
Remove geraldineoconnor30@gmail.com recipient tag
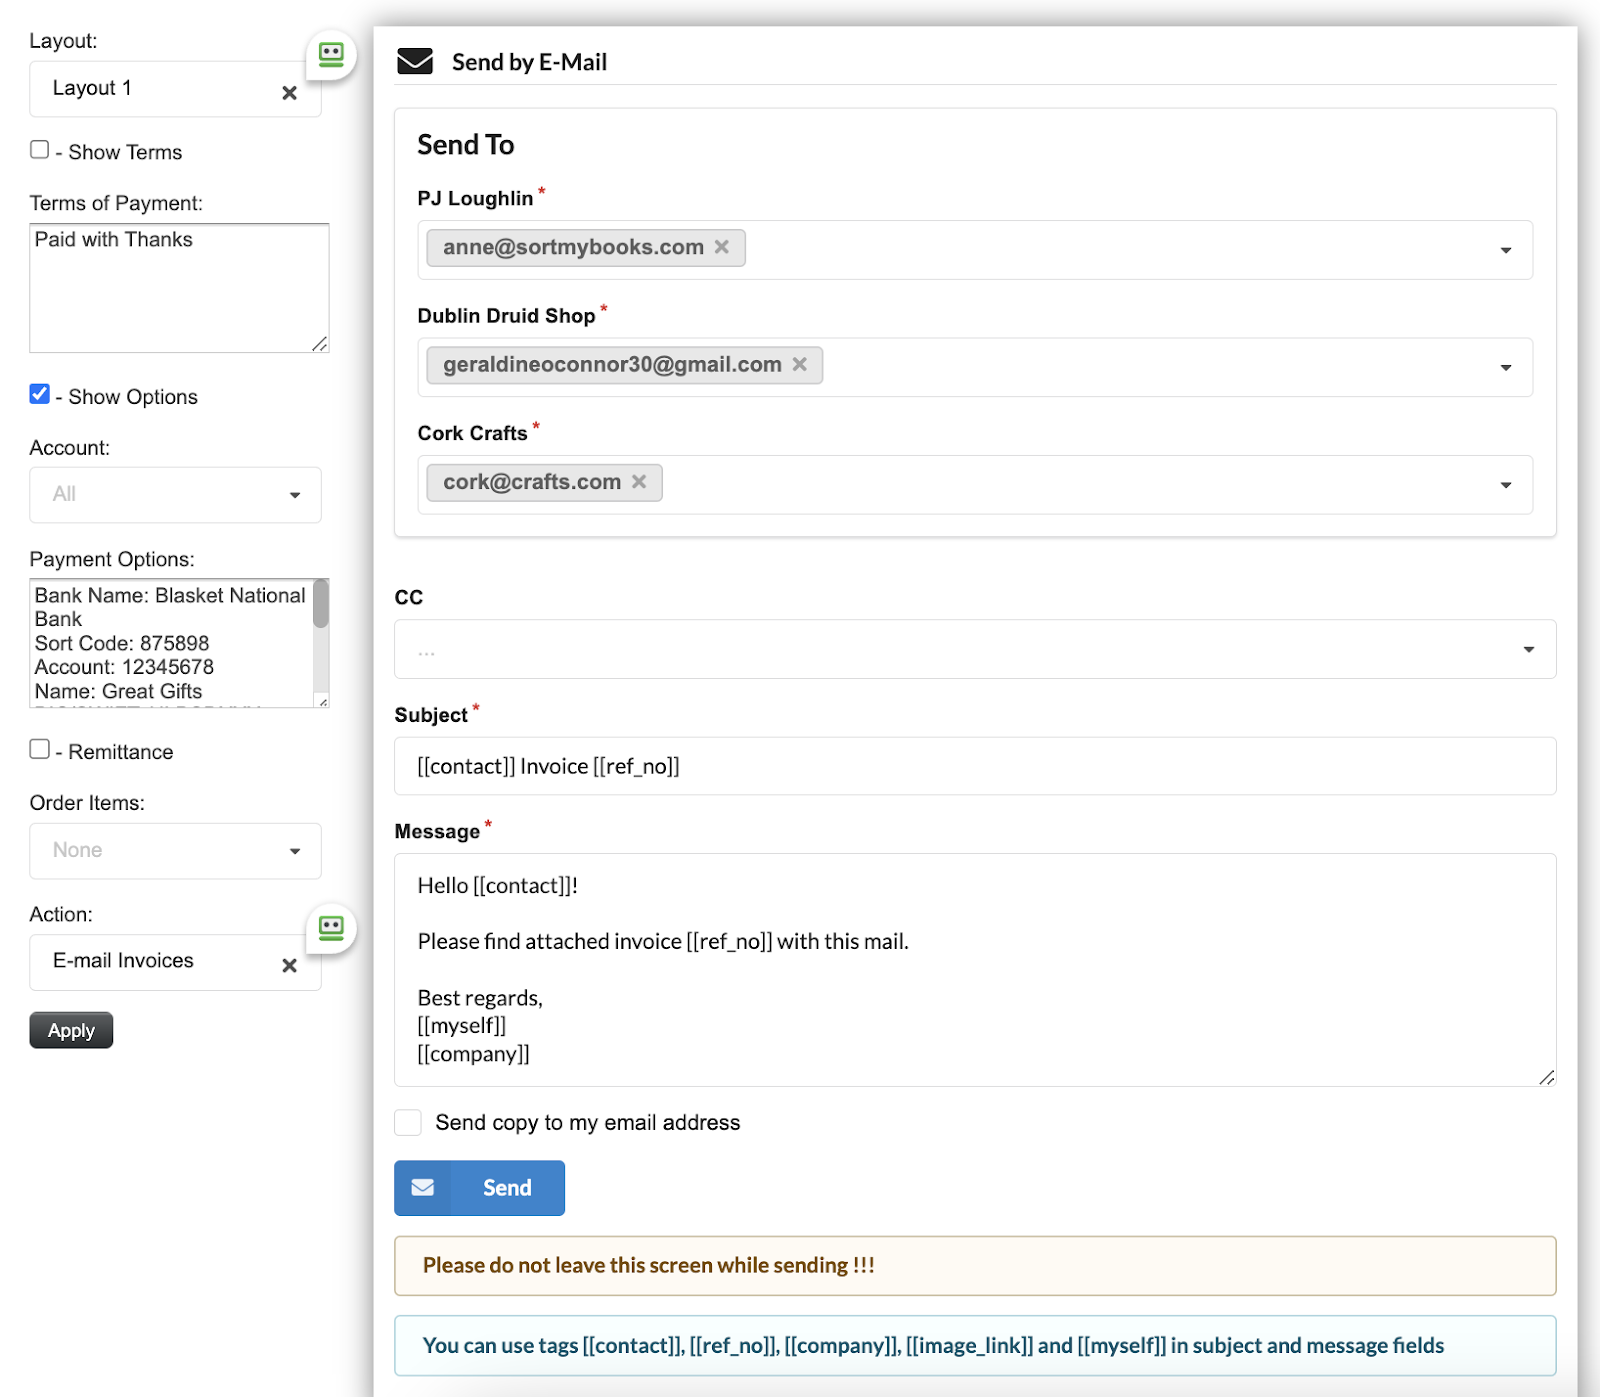(x=800, y=364)
